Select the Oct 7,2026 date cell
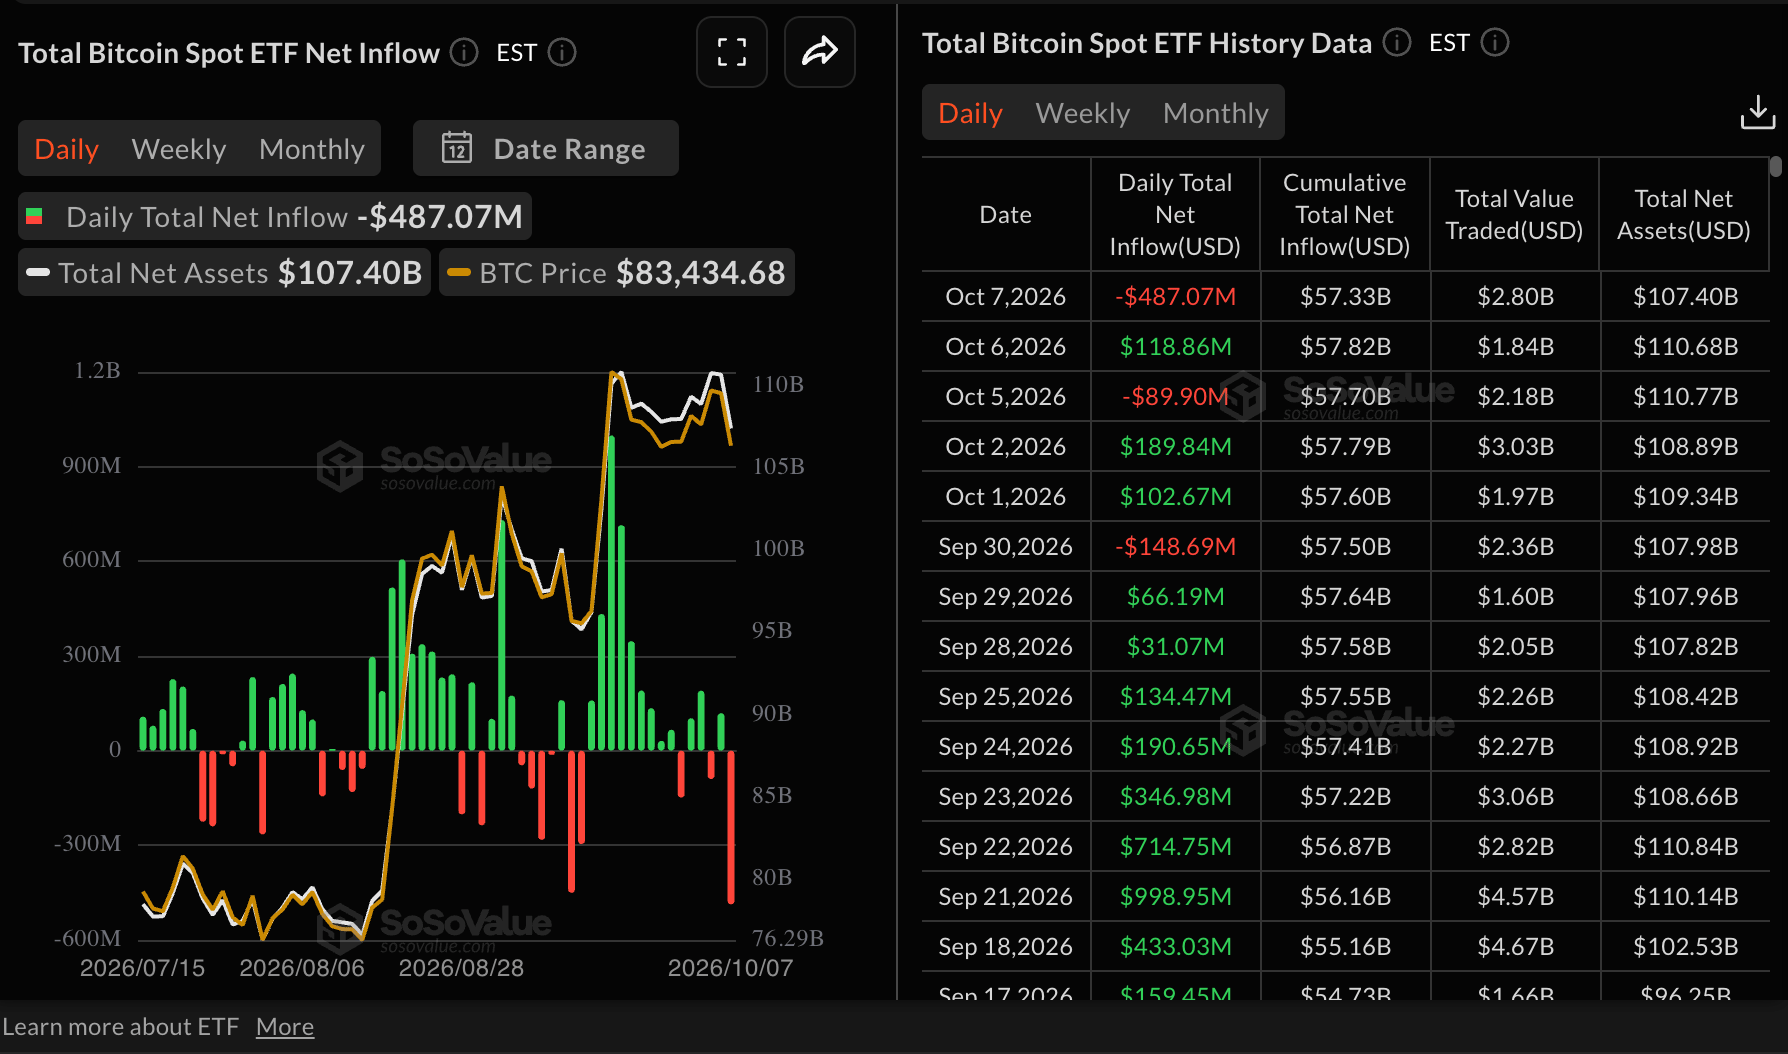The width and height of the screenshot is (1788, 1054). 1005,297
